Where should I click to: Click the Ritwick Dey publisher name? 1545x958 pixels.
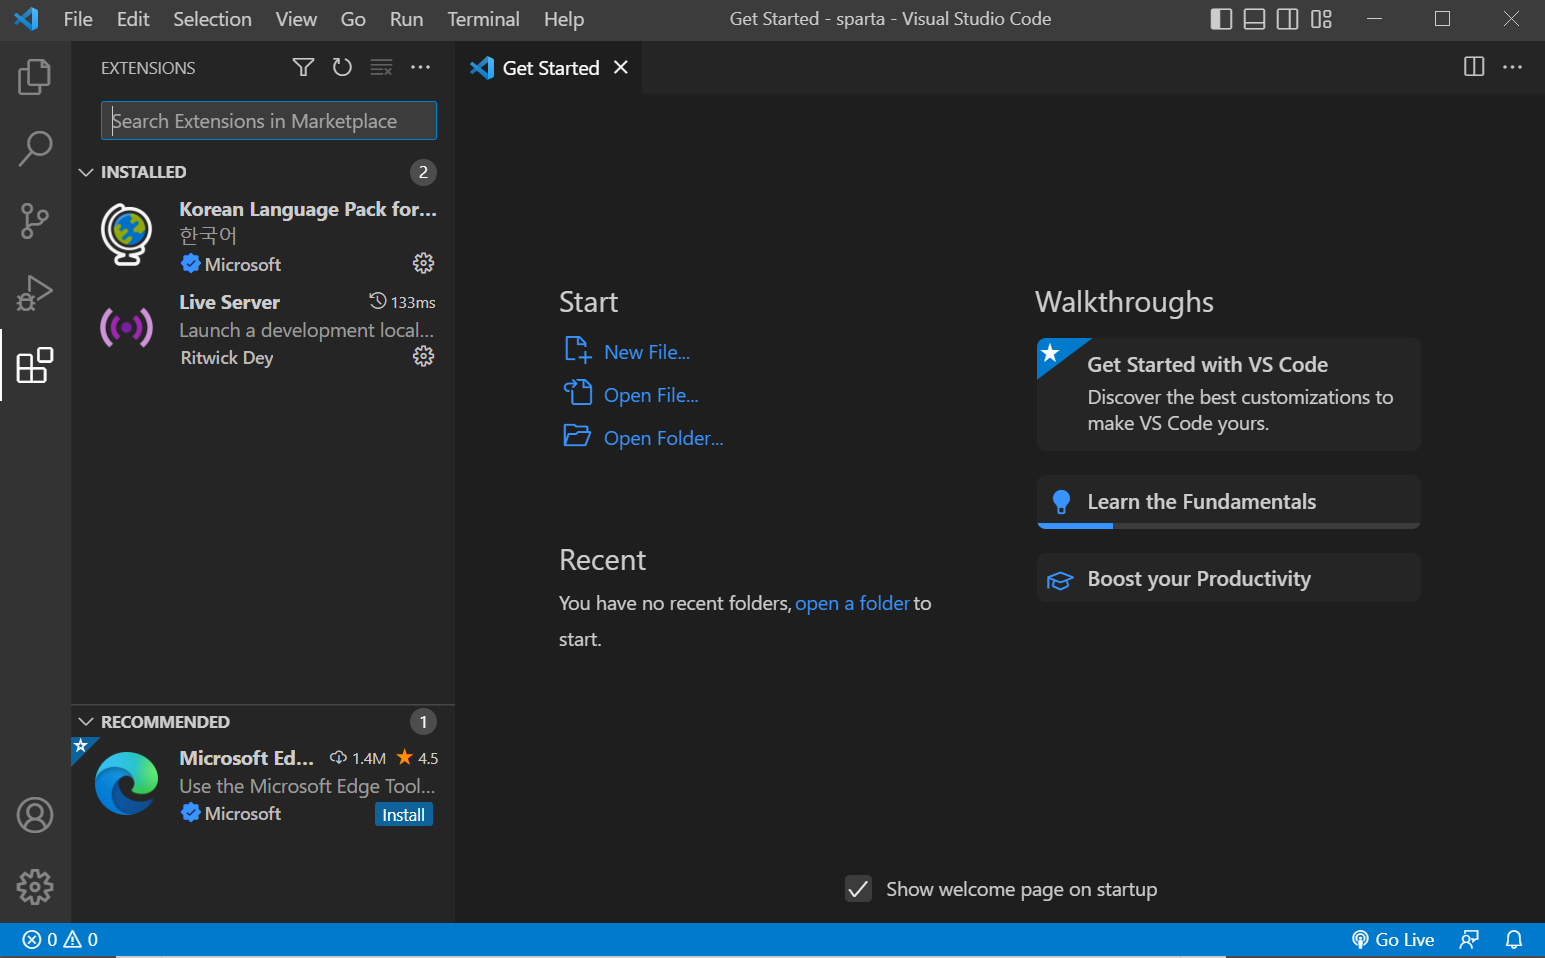(227, 358)
